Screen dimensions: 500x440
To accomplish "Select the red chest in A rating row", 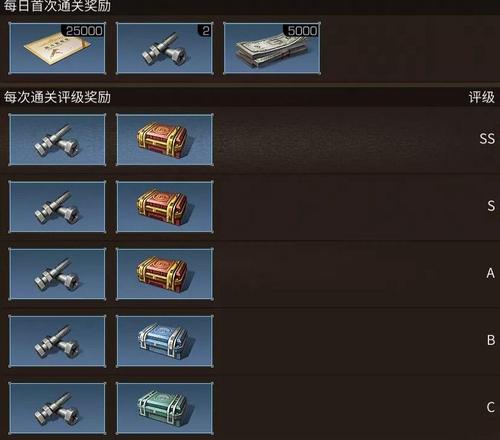I will [x=165, y=274].
